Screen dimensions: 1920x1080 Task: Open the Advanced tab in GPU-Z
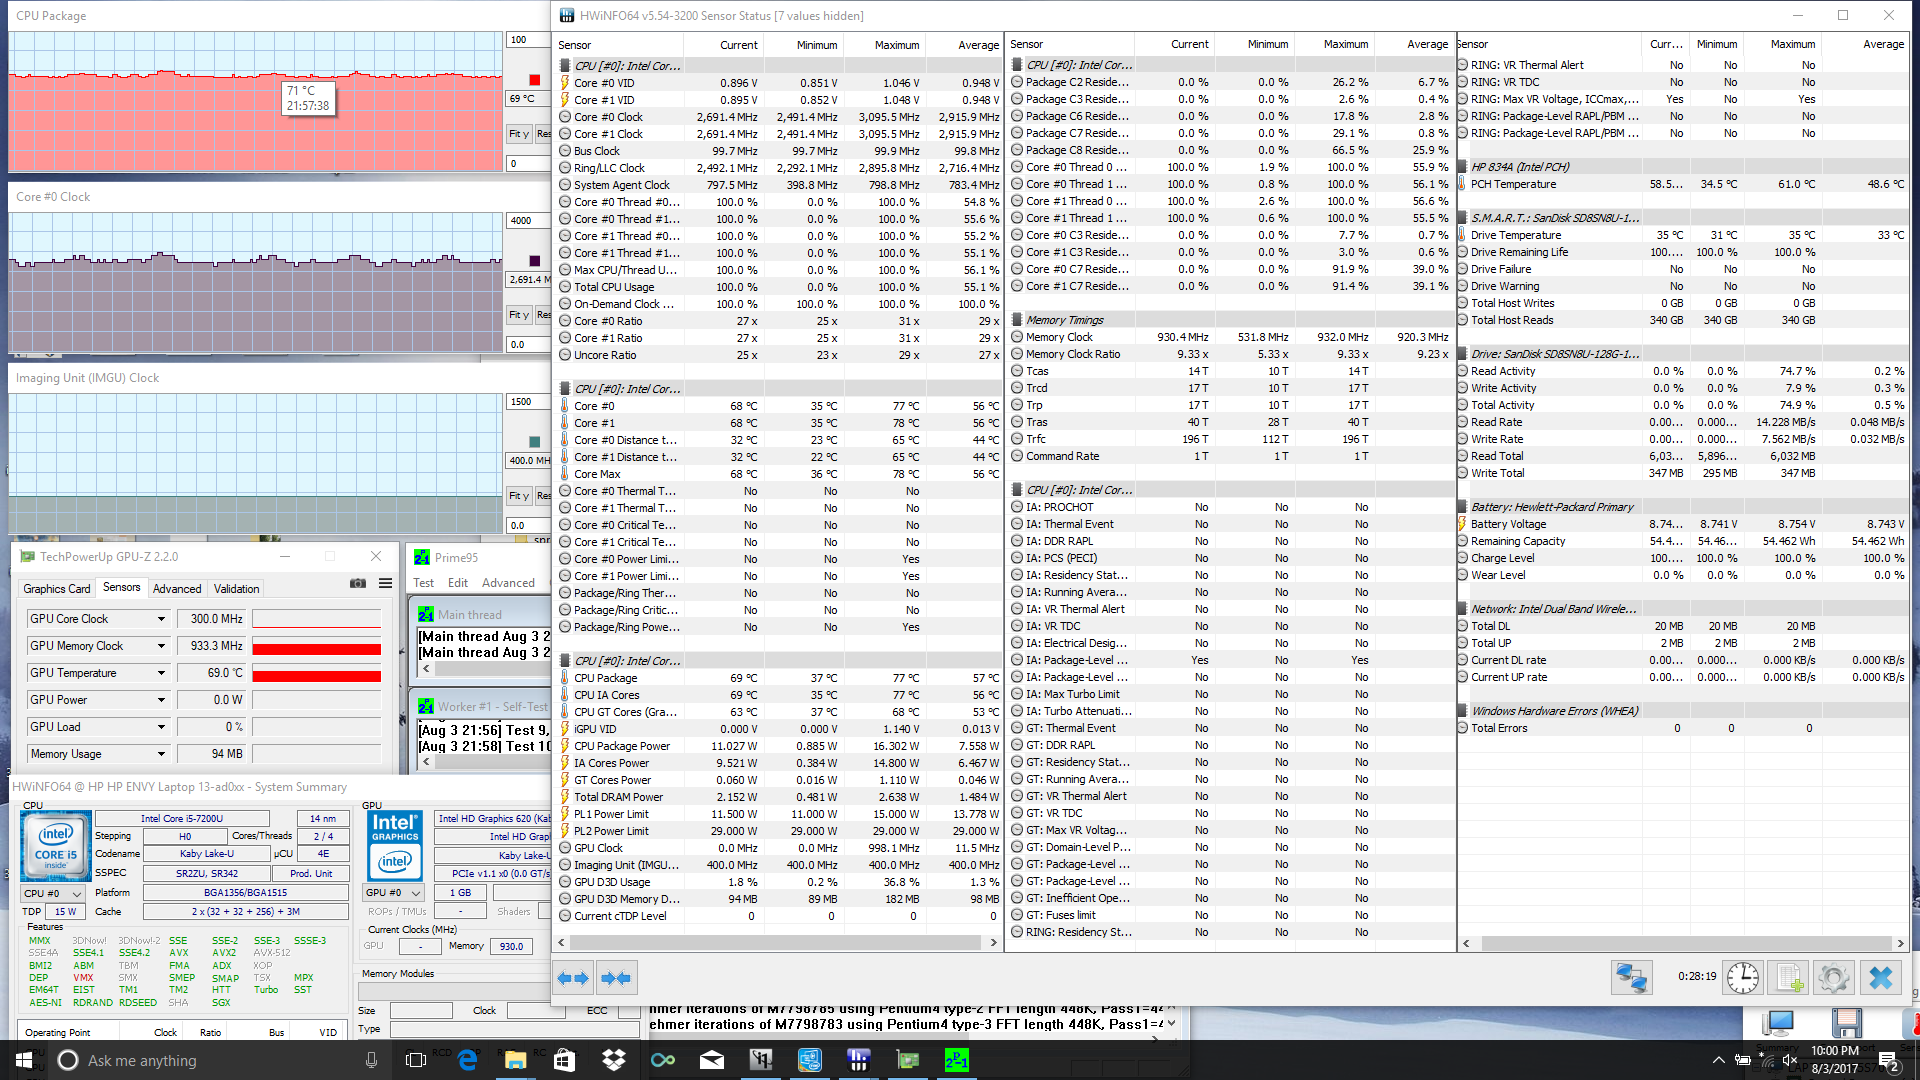pos(177,589)
